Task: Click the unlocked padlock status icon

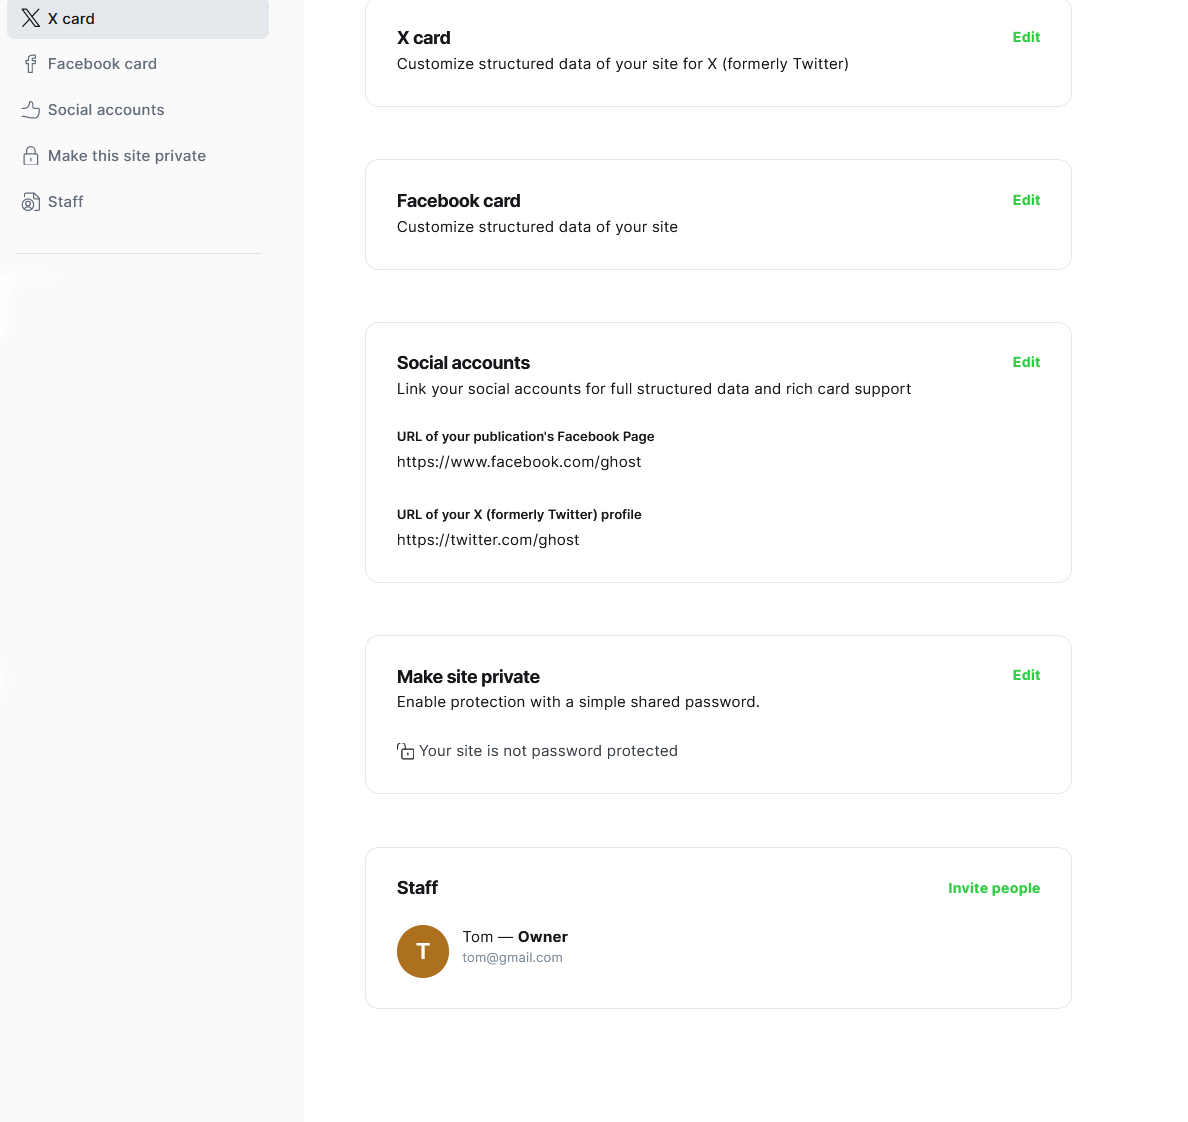Action: pyautogui.click(x=406, y=751)
